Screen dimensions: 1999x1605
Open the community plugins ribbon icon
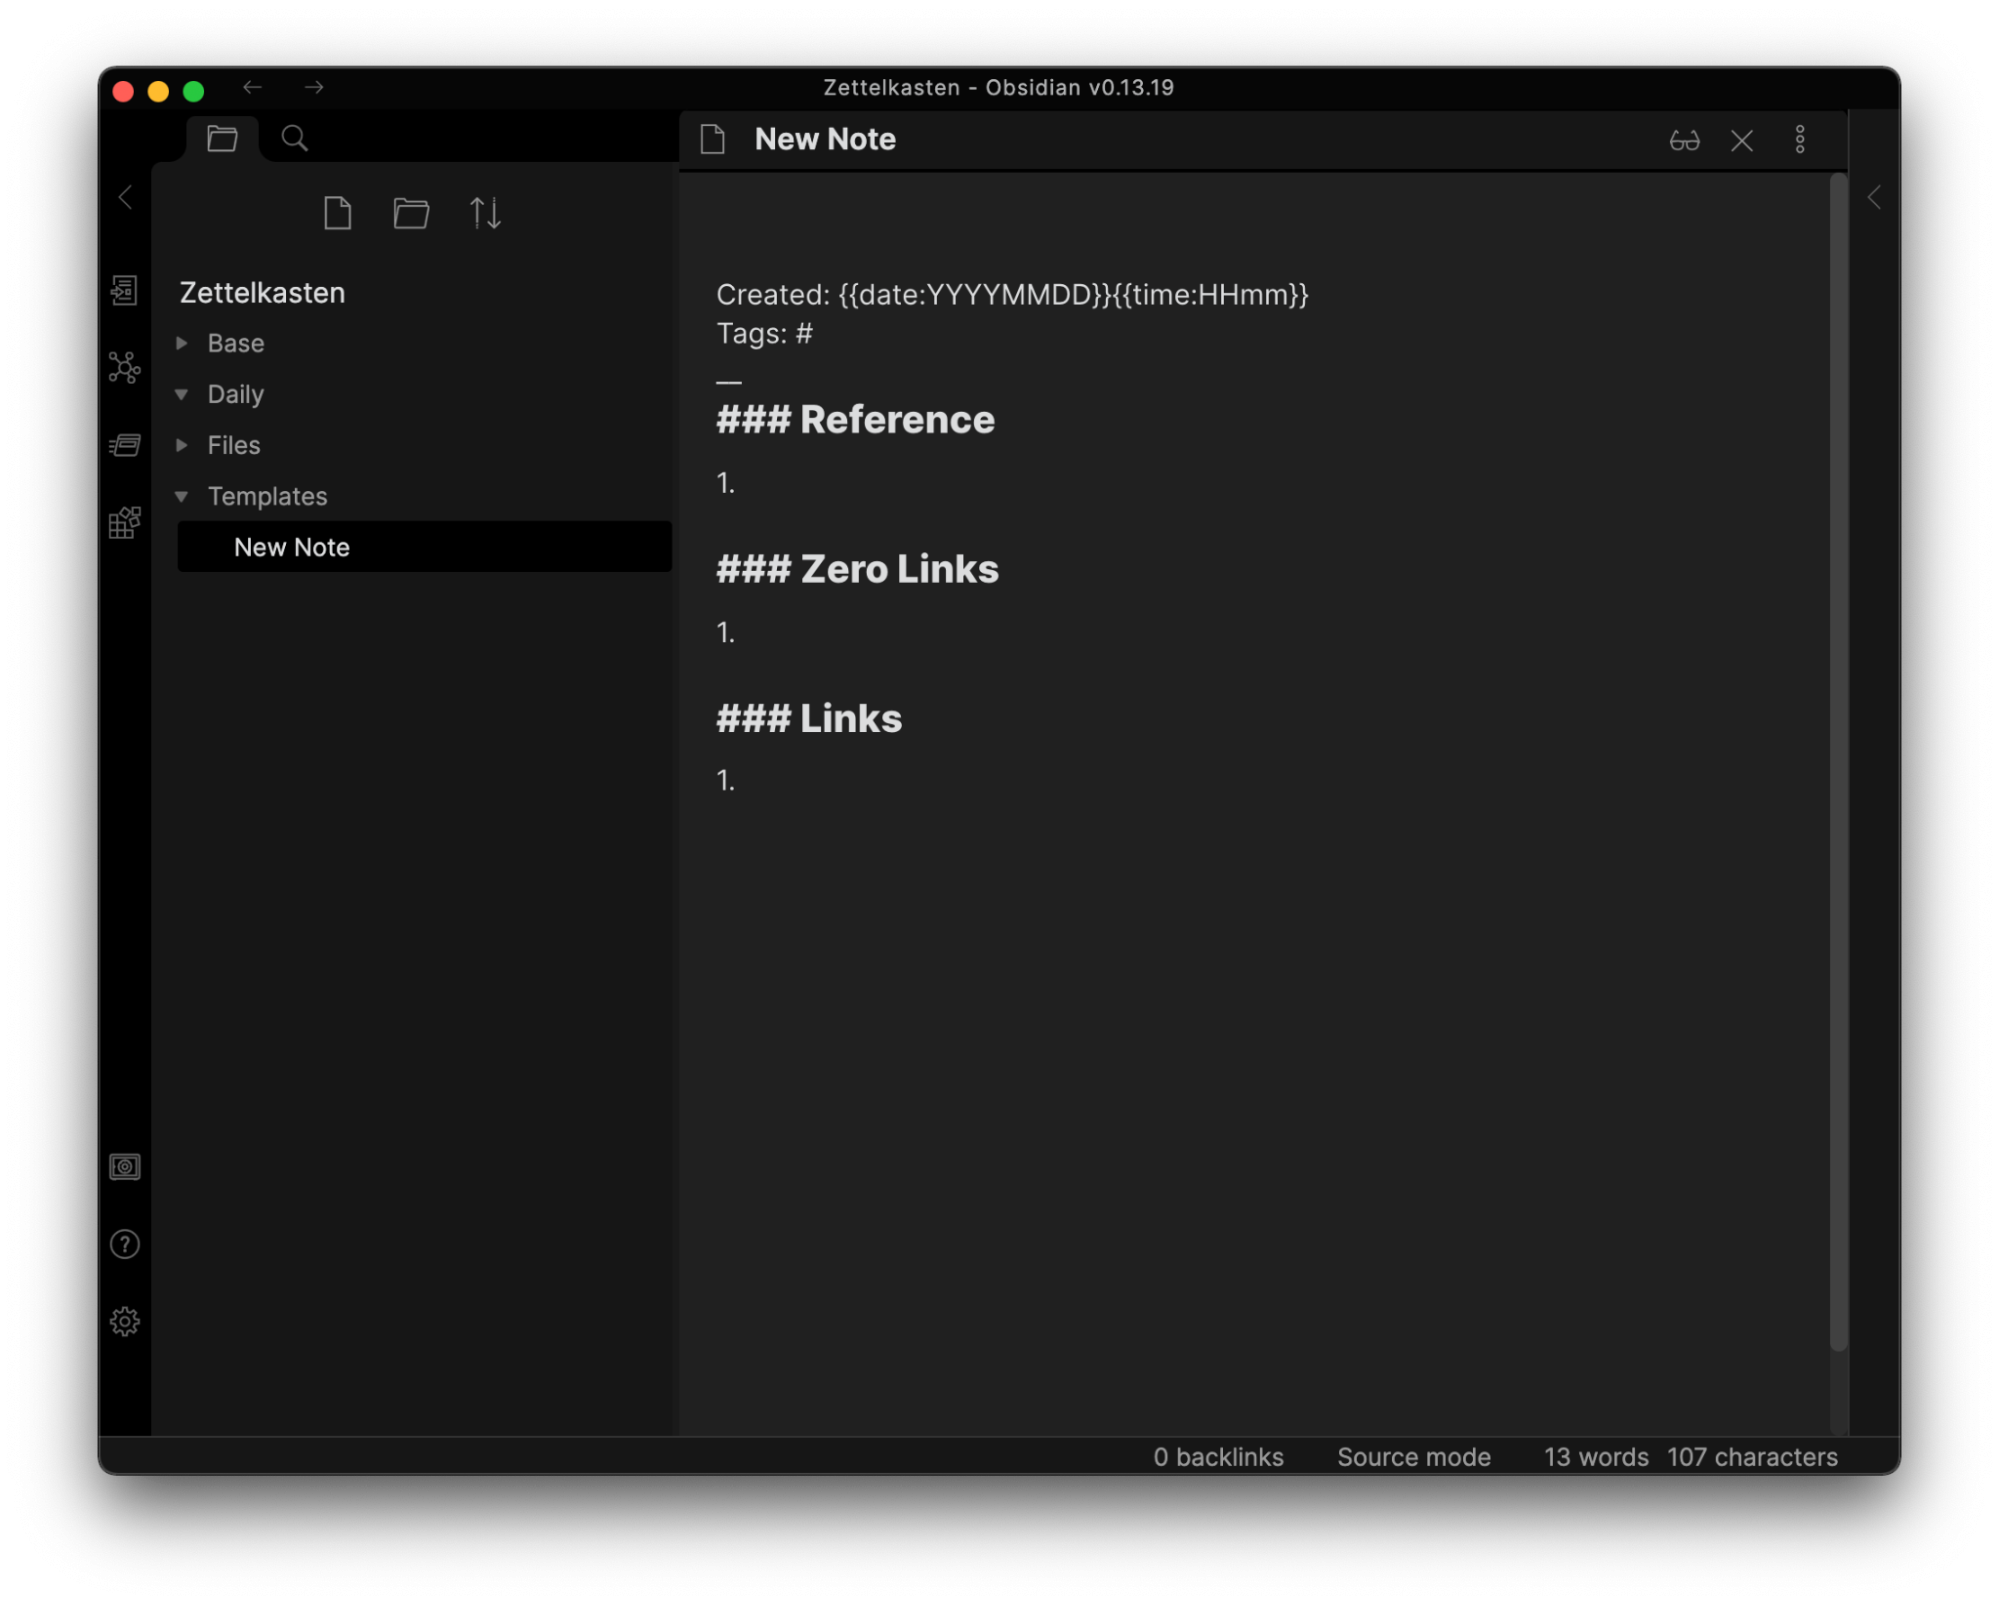(x=124, y=522)
